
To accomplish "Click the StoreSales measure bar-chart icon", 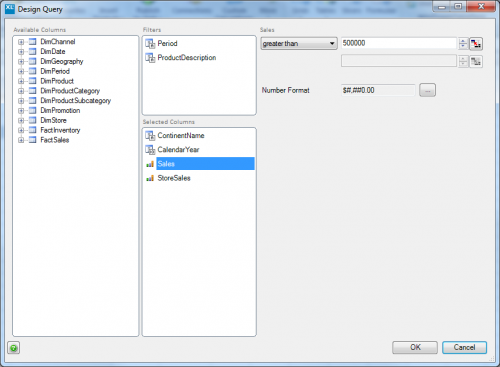I will click(x=150, y=178).
